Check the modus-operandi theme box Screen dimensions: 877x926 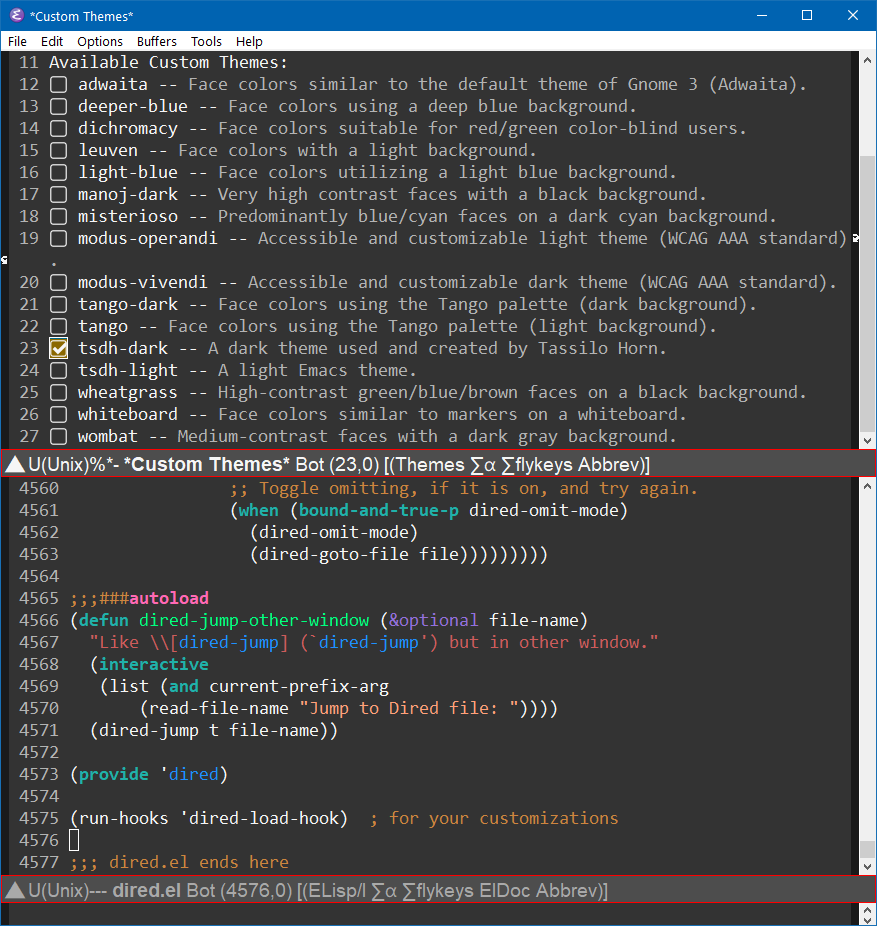58,239
